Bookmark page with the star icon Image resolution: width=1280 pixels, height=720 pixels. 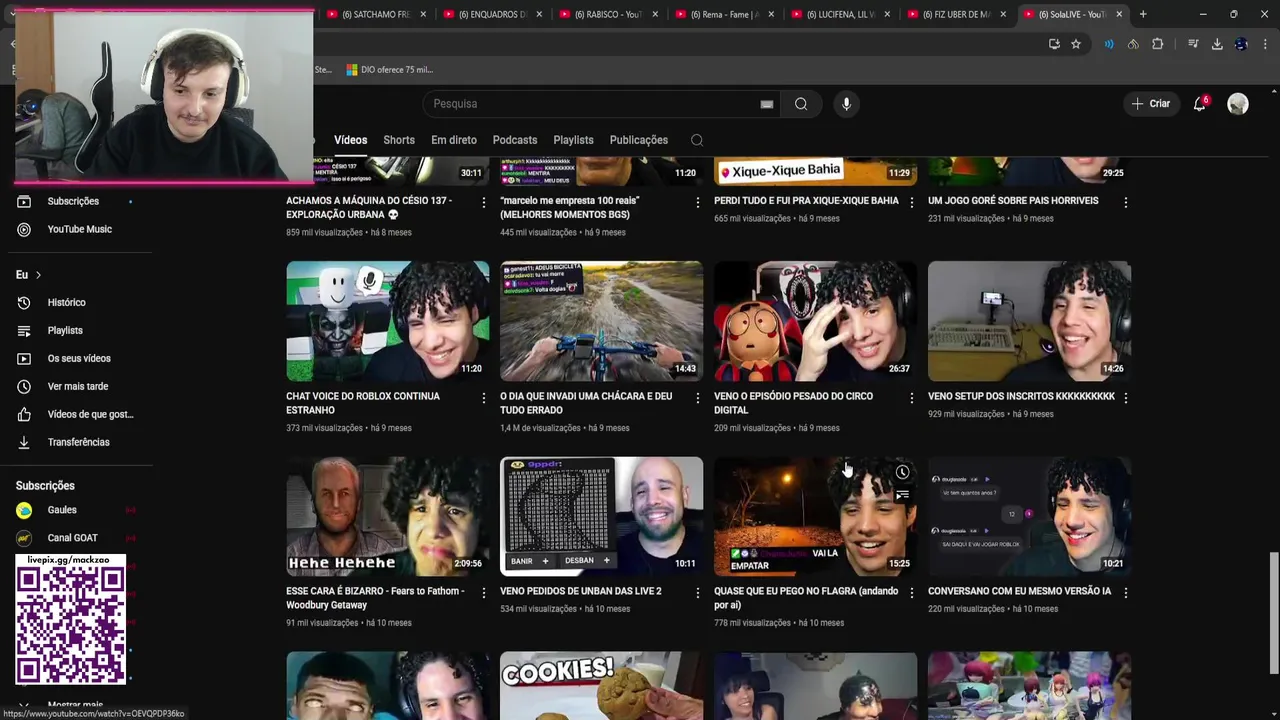coord(1076,44)
